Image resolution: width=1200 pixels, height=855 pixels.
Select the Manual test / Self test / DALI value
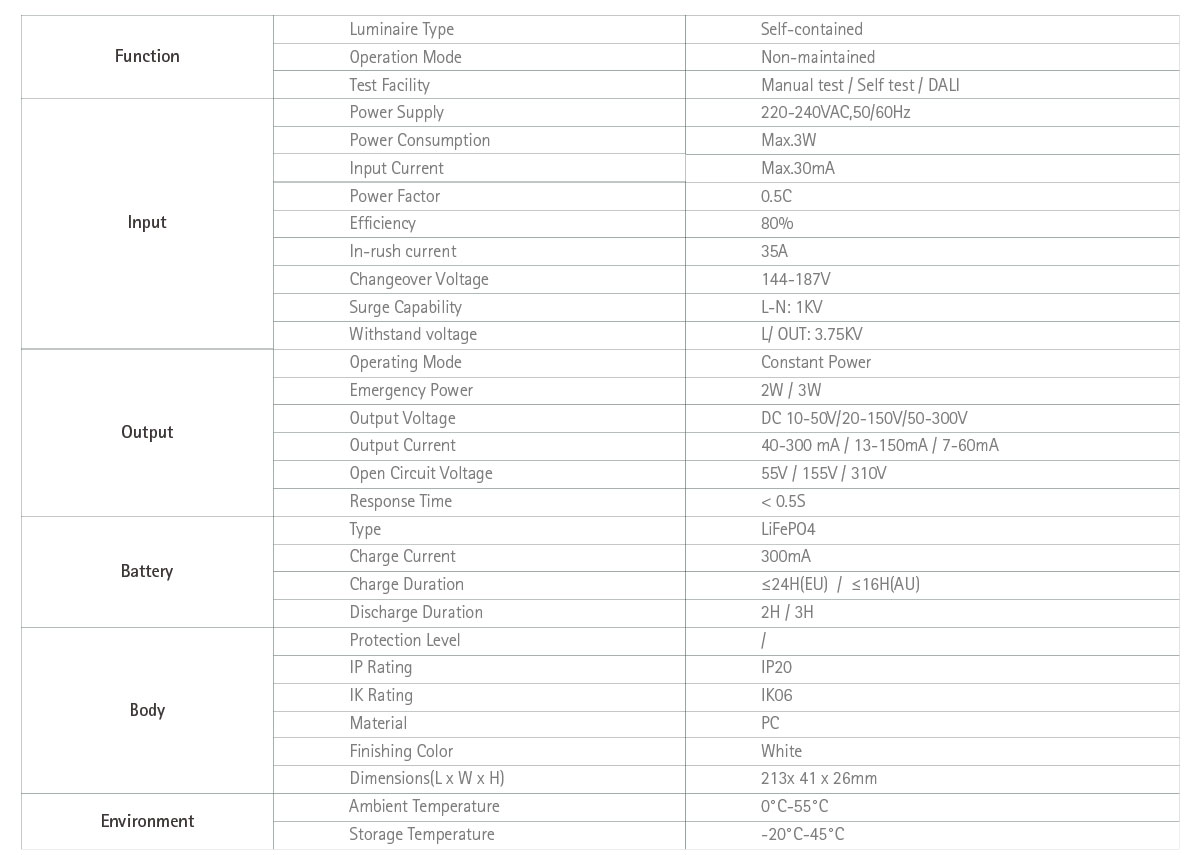(859, 85)
